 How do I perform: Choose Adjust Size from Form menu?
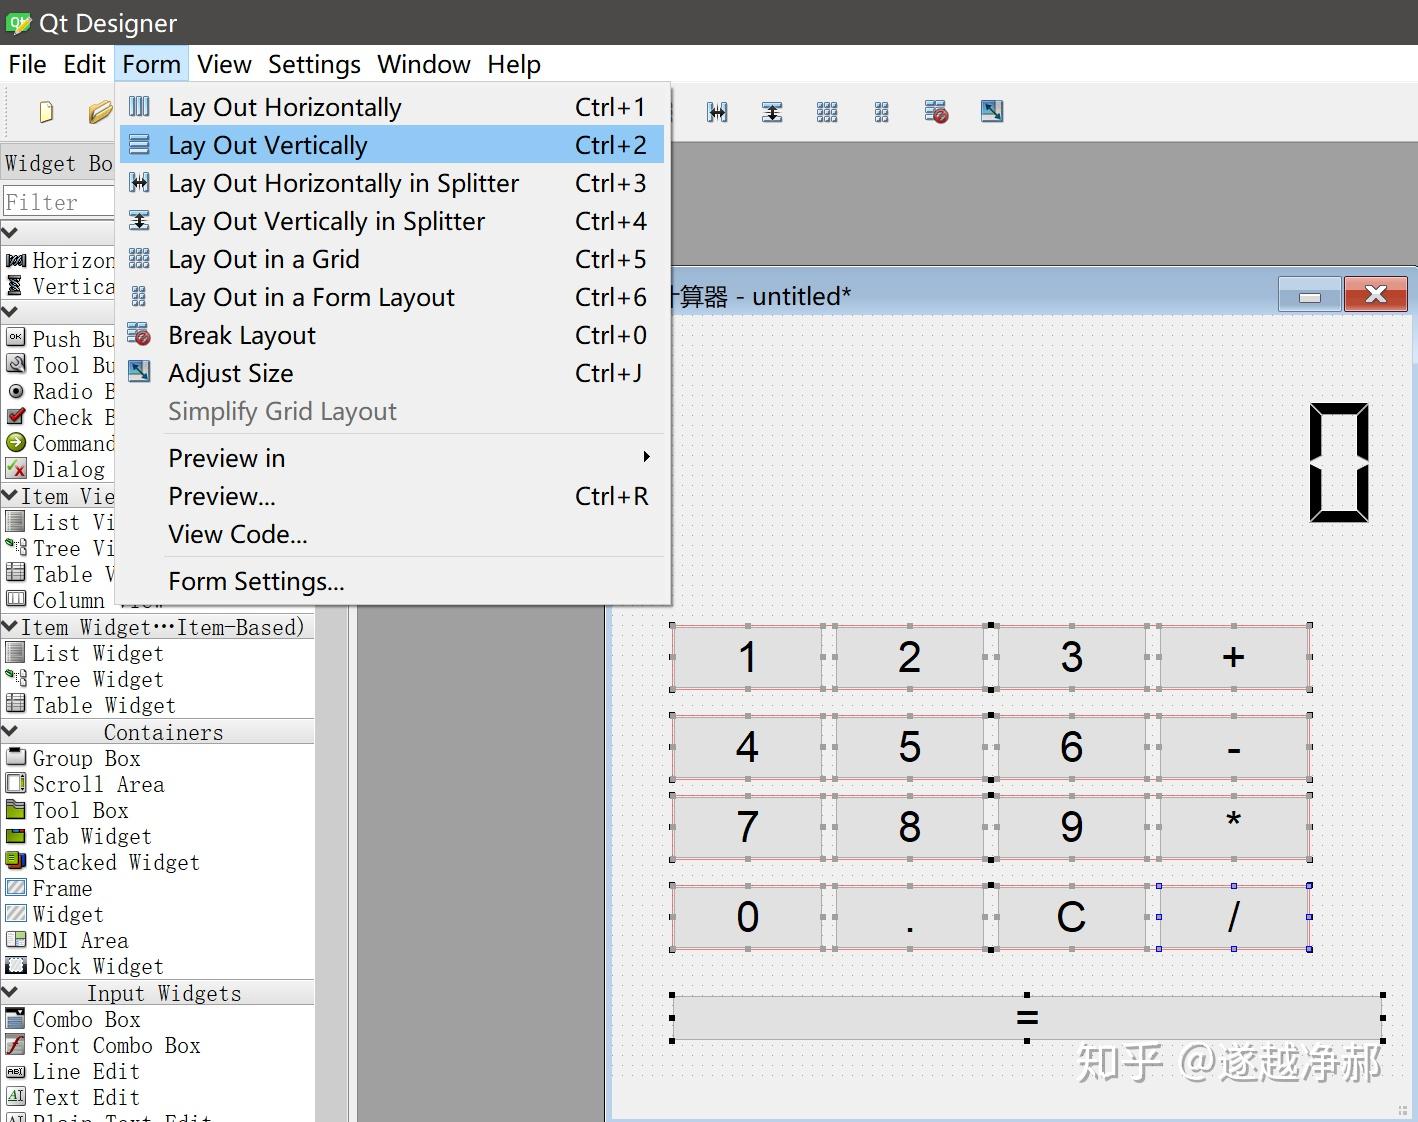click(x=392, y=373)
